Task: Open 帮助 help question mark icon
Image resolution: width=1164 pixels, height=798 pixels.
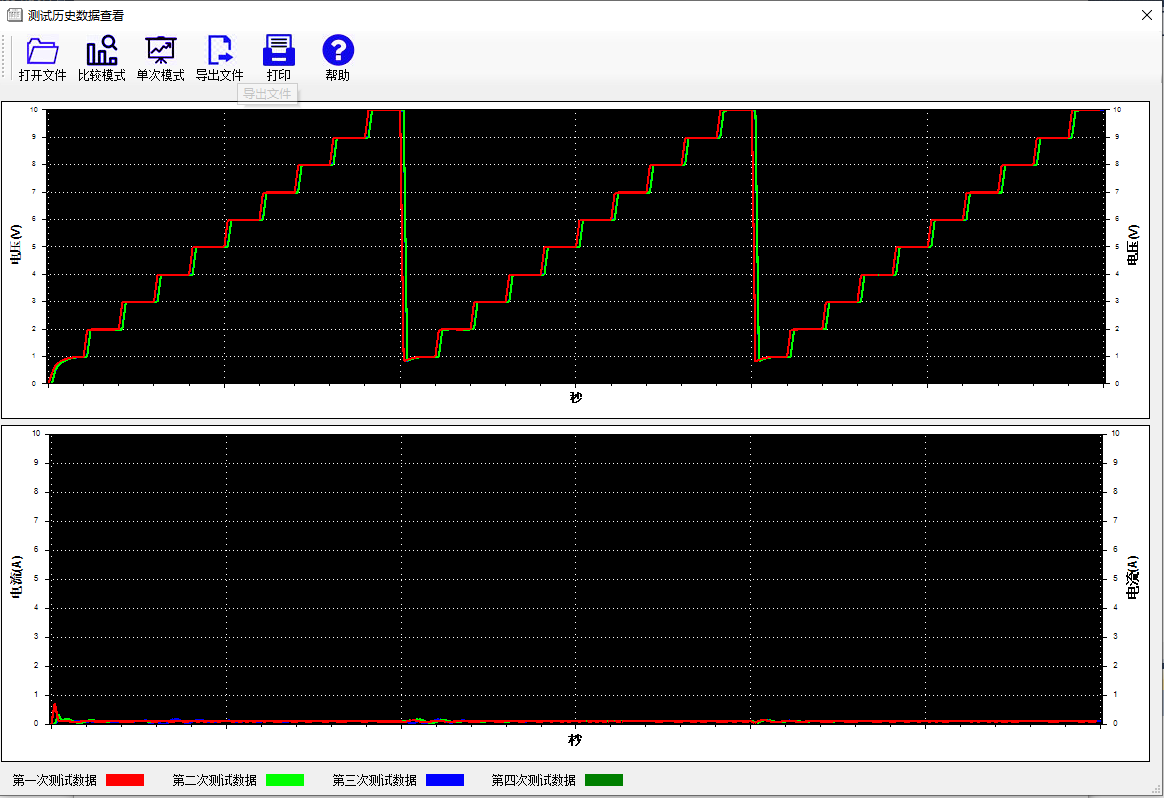Action: (x=338, y=51)
